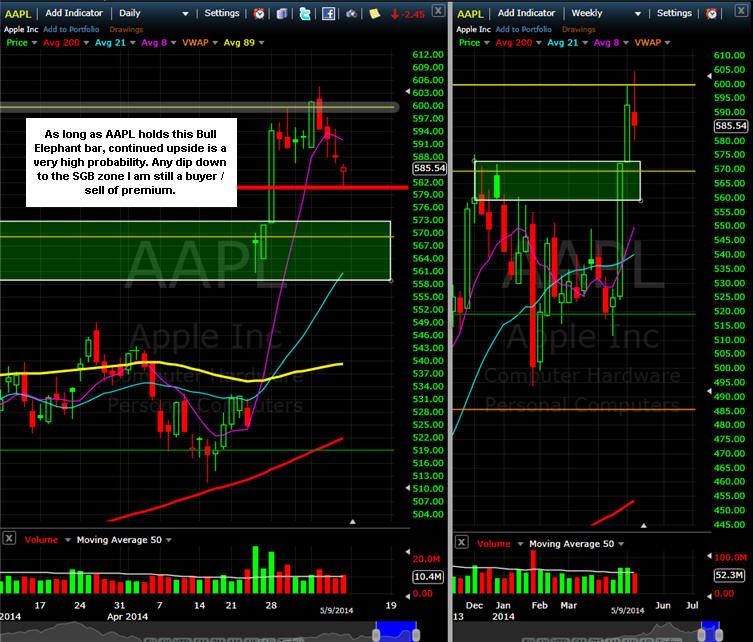
Task: Click the Daily price axis arrow near 510.00
Action: tap(408, 488)
